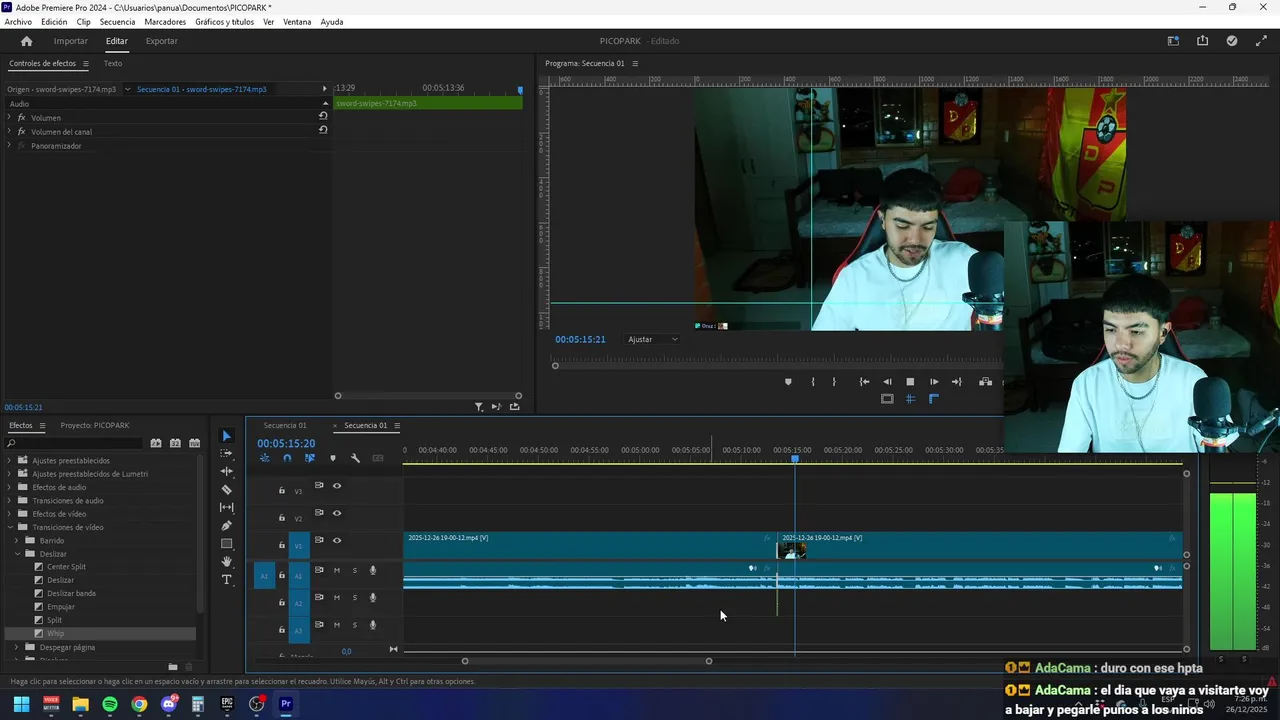Reset the Volumen del canal effect
The width and height of the screenshot is (1280, 720).
(323, 130)
